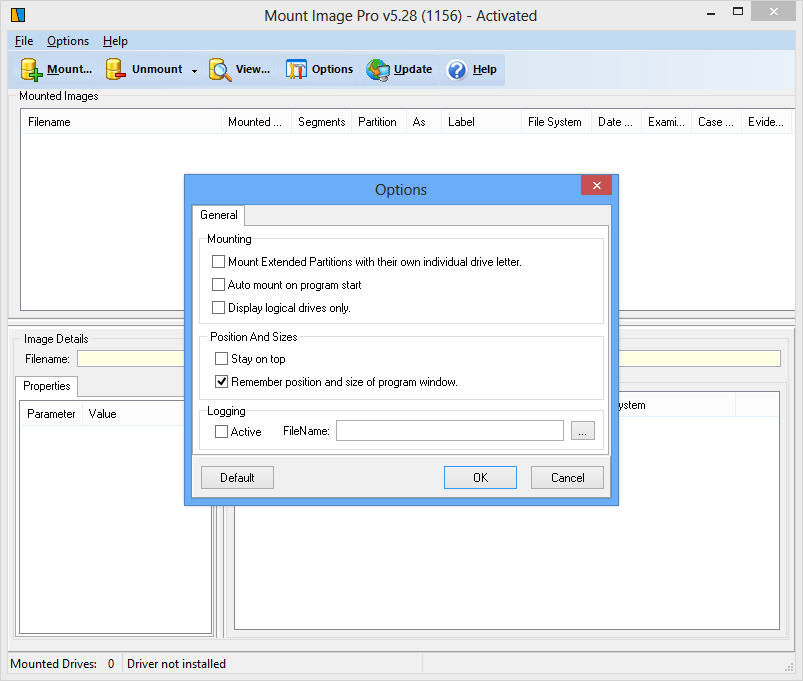Image resolution: width=803 pixels, height=681 pixels.
Task: Click Mounted Drives status bar entry
Action: click(x=62, y=664)
